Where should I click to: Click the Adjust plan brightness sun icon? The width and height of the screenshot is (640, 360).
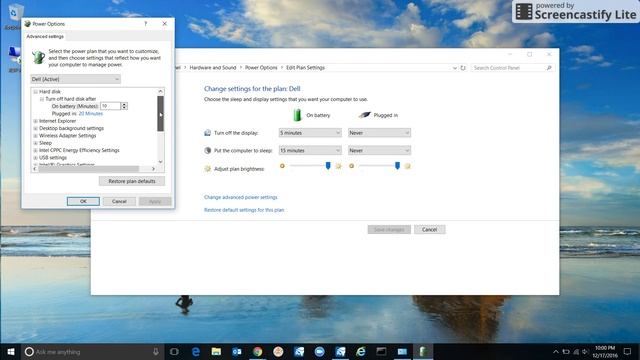coord(207,169)
